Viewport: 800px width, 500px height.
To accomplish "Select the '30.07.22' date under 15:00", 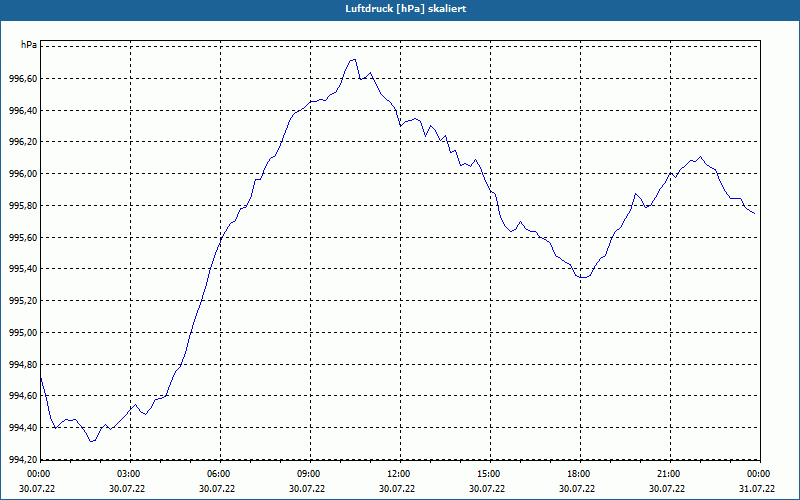I will tap(487, 488).
